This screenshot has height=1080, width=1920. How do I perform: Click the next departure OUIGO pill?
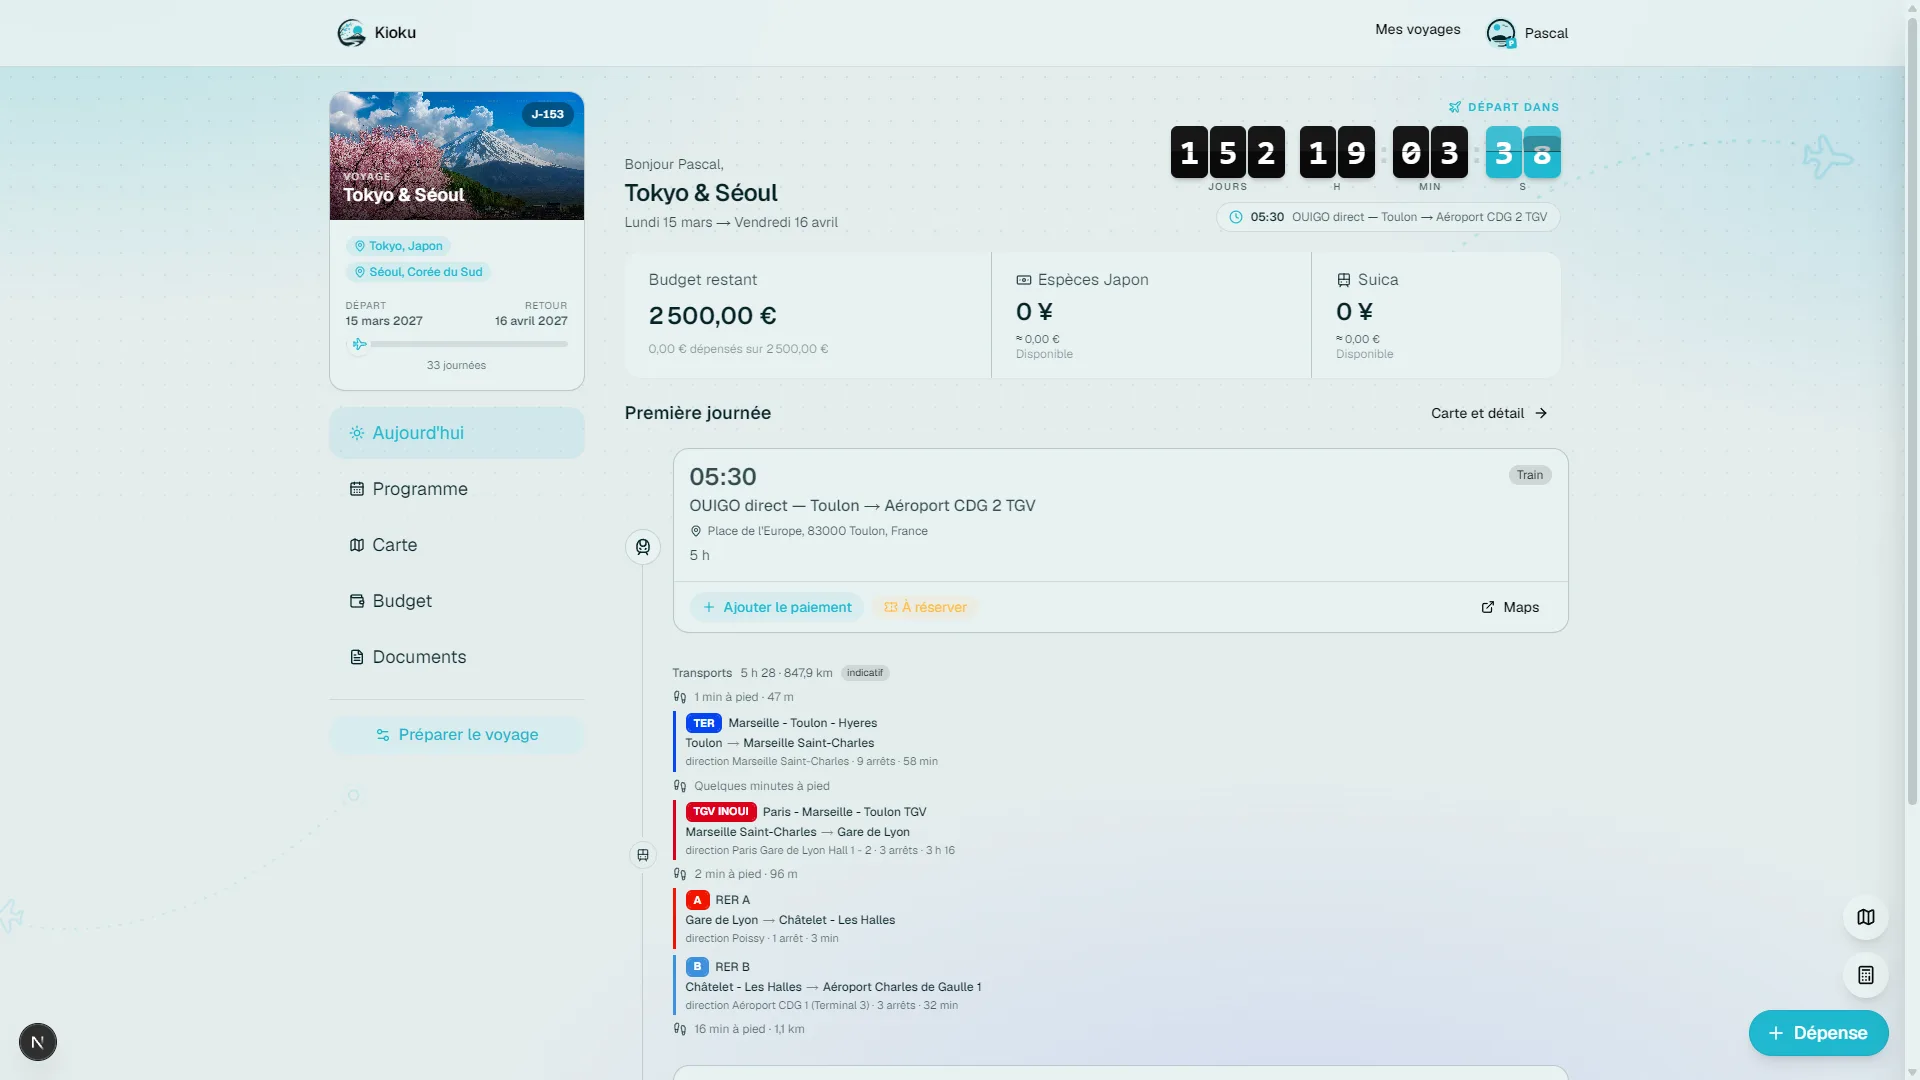point(1387,217)
